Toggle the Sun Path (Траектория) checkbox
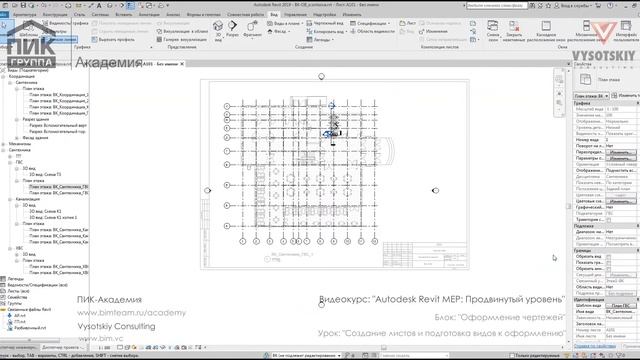The image size is (640, 360). point(609,220)
